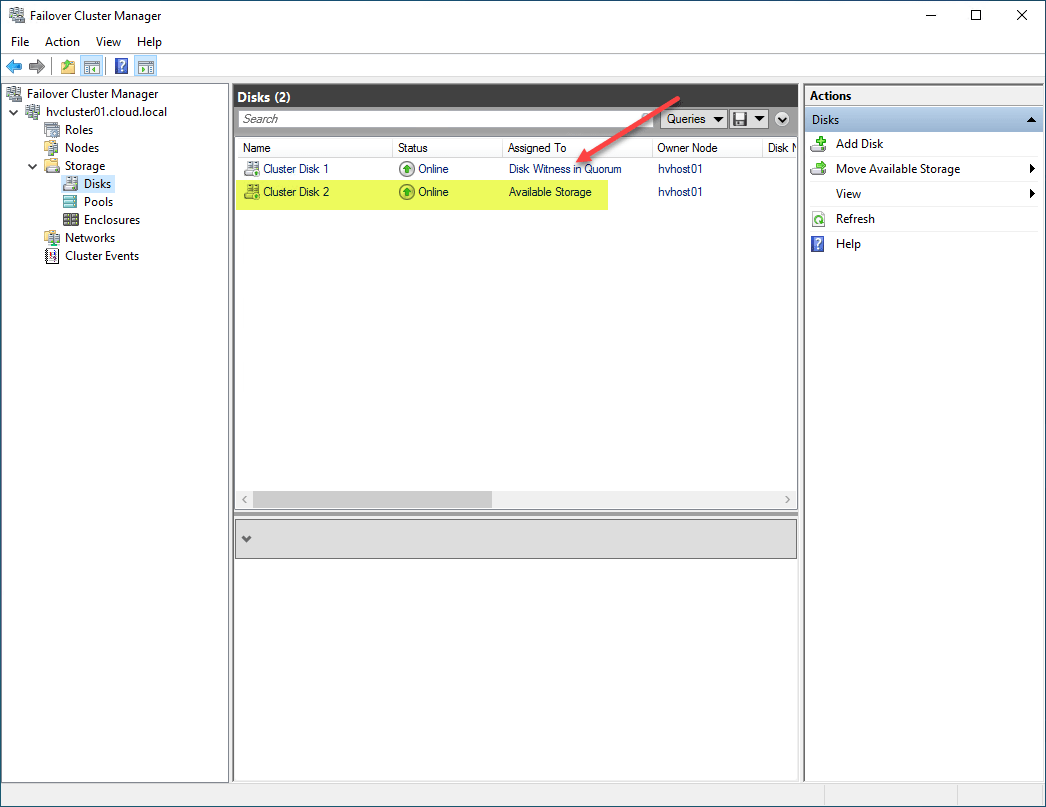Click the Pools tree icon
Screen dimensions: 1046x807
[70, 201]
